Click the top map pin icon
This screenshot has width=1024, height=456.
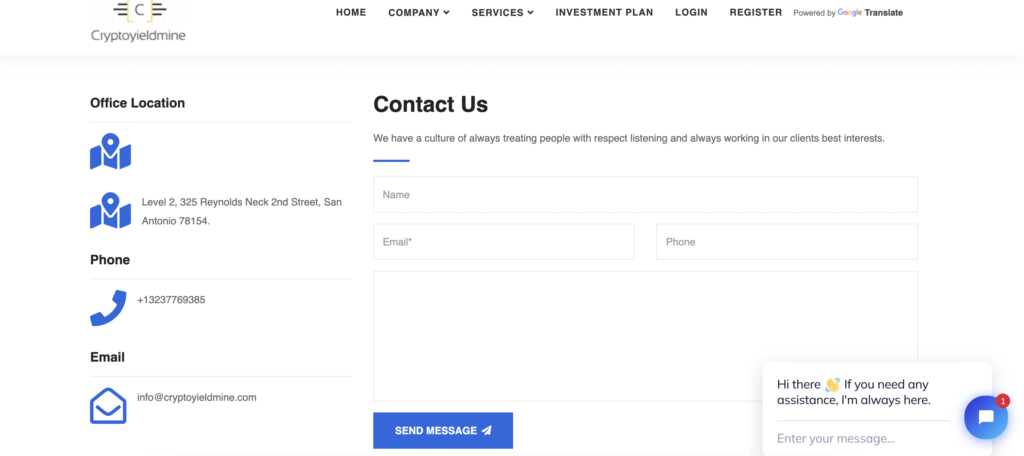point(110,152)
